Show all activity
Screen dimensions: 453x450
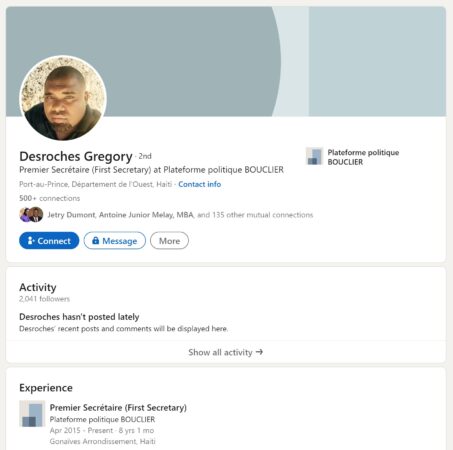click(226, 352)
